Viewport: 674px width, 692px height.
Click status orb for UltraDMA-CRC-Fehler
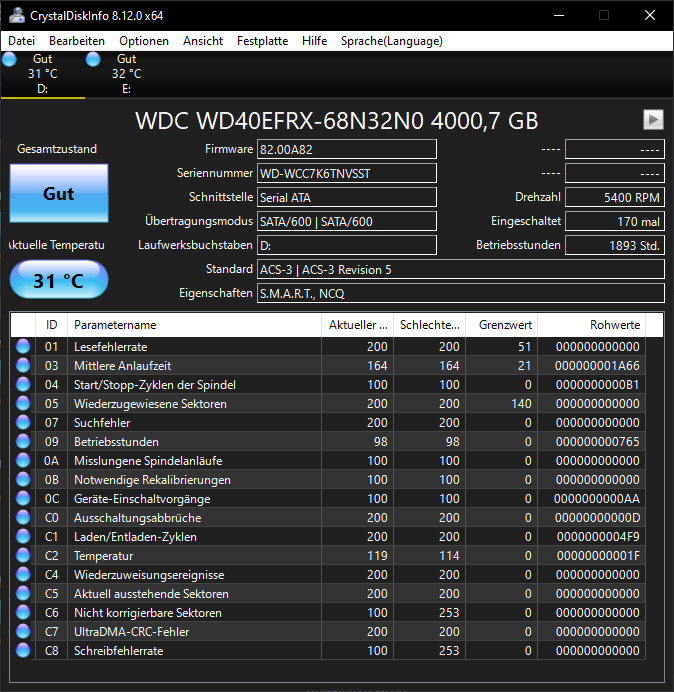(23, 631)
